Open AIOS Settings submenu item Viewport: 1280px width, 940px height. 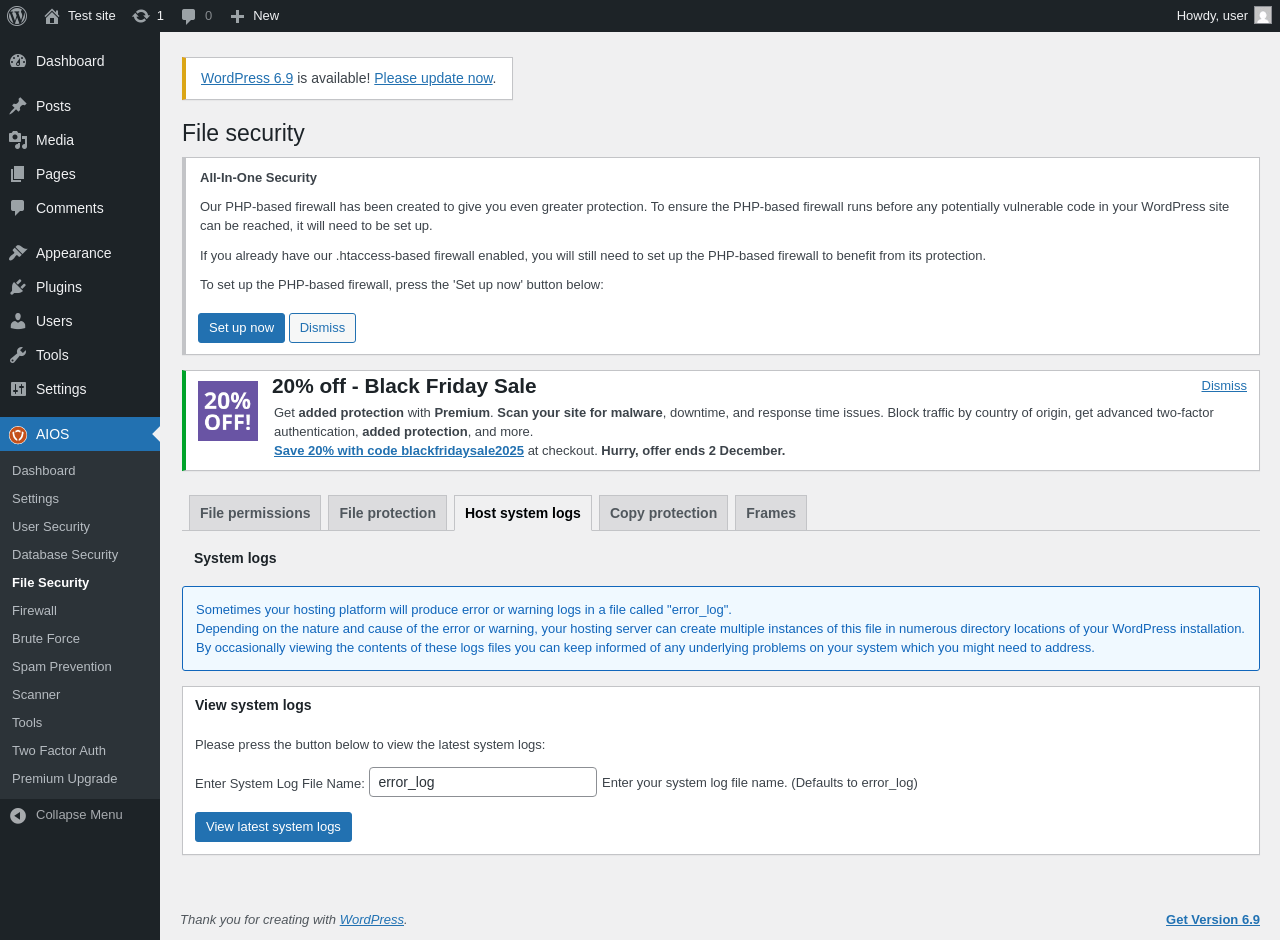pyautogui.click(x=35, y=498)
